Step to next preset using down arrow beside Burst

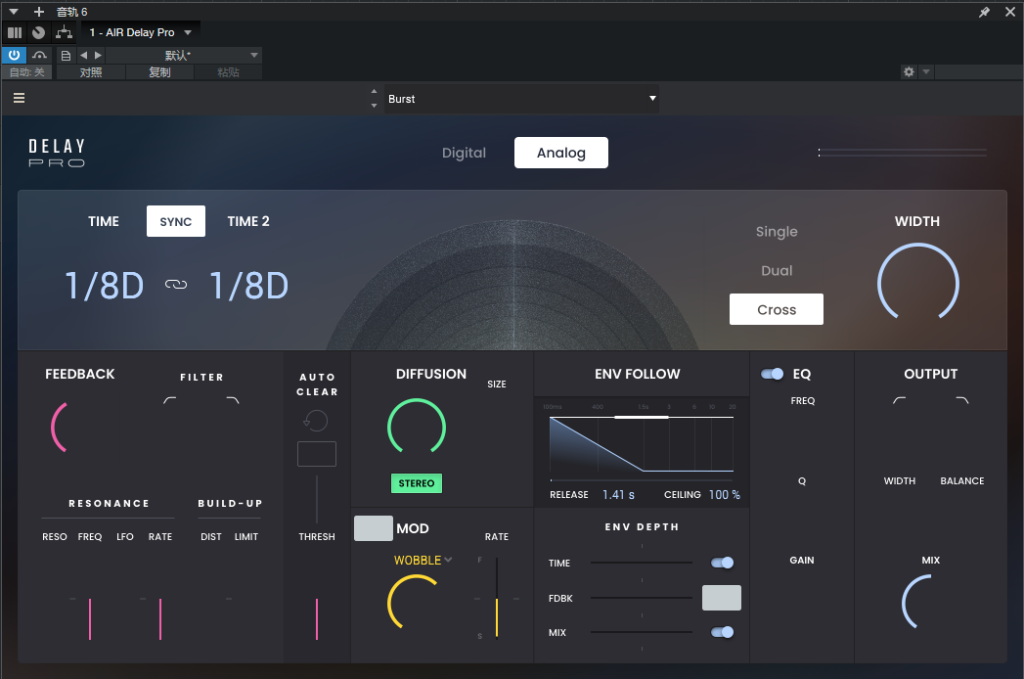click(374, 105)
